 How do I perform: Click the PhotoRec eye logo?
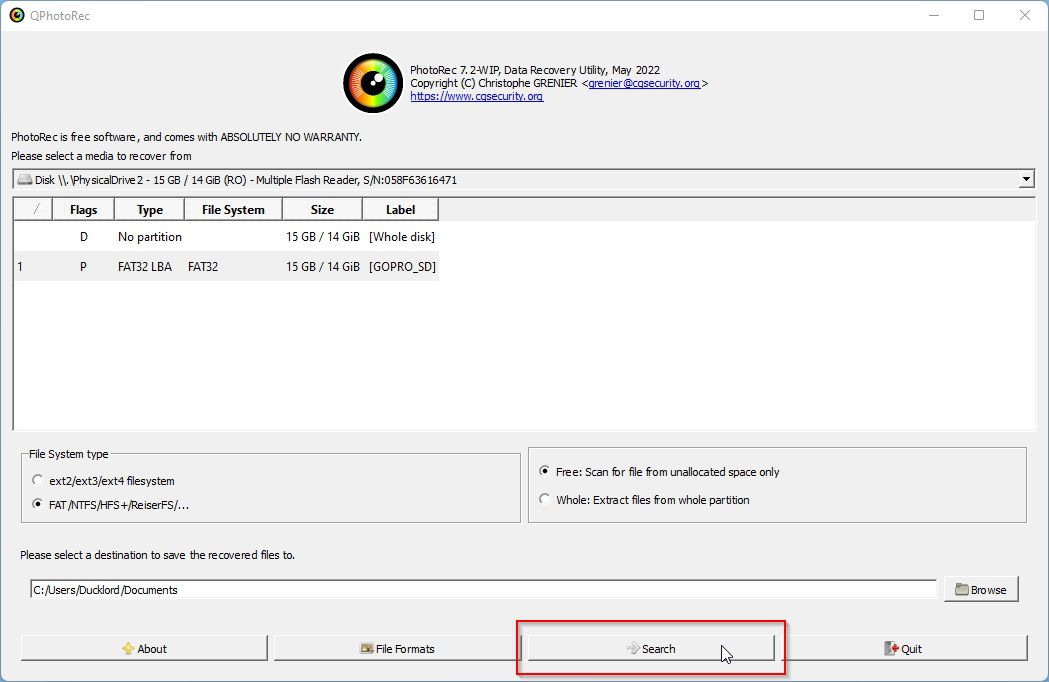tap(373, 83)
